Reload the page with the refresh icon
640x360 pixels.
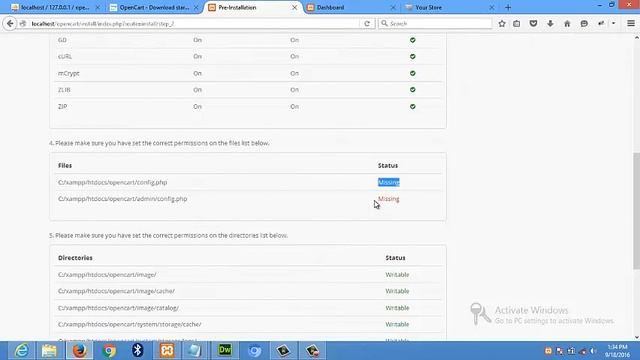(367, 24)
